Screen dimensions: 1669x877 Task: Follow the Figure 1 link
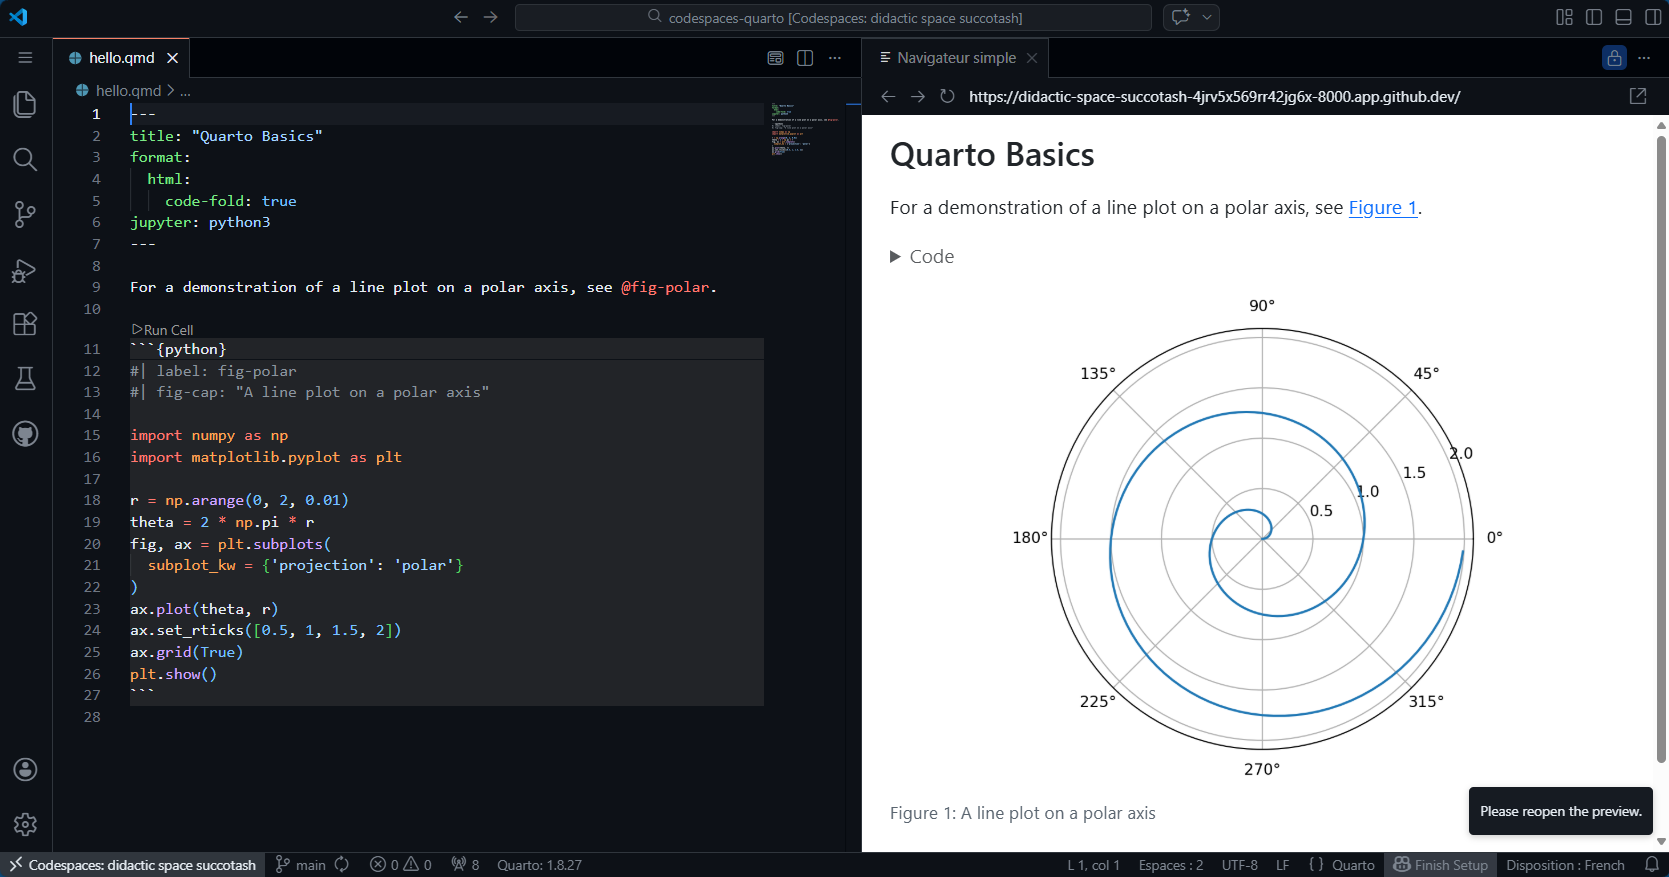(1383, 208)
